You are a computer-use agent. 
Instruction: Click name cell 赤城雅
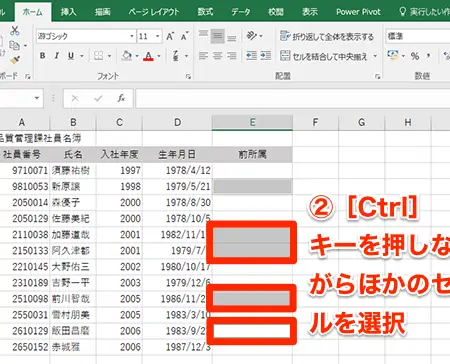coord(73,347)
